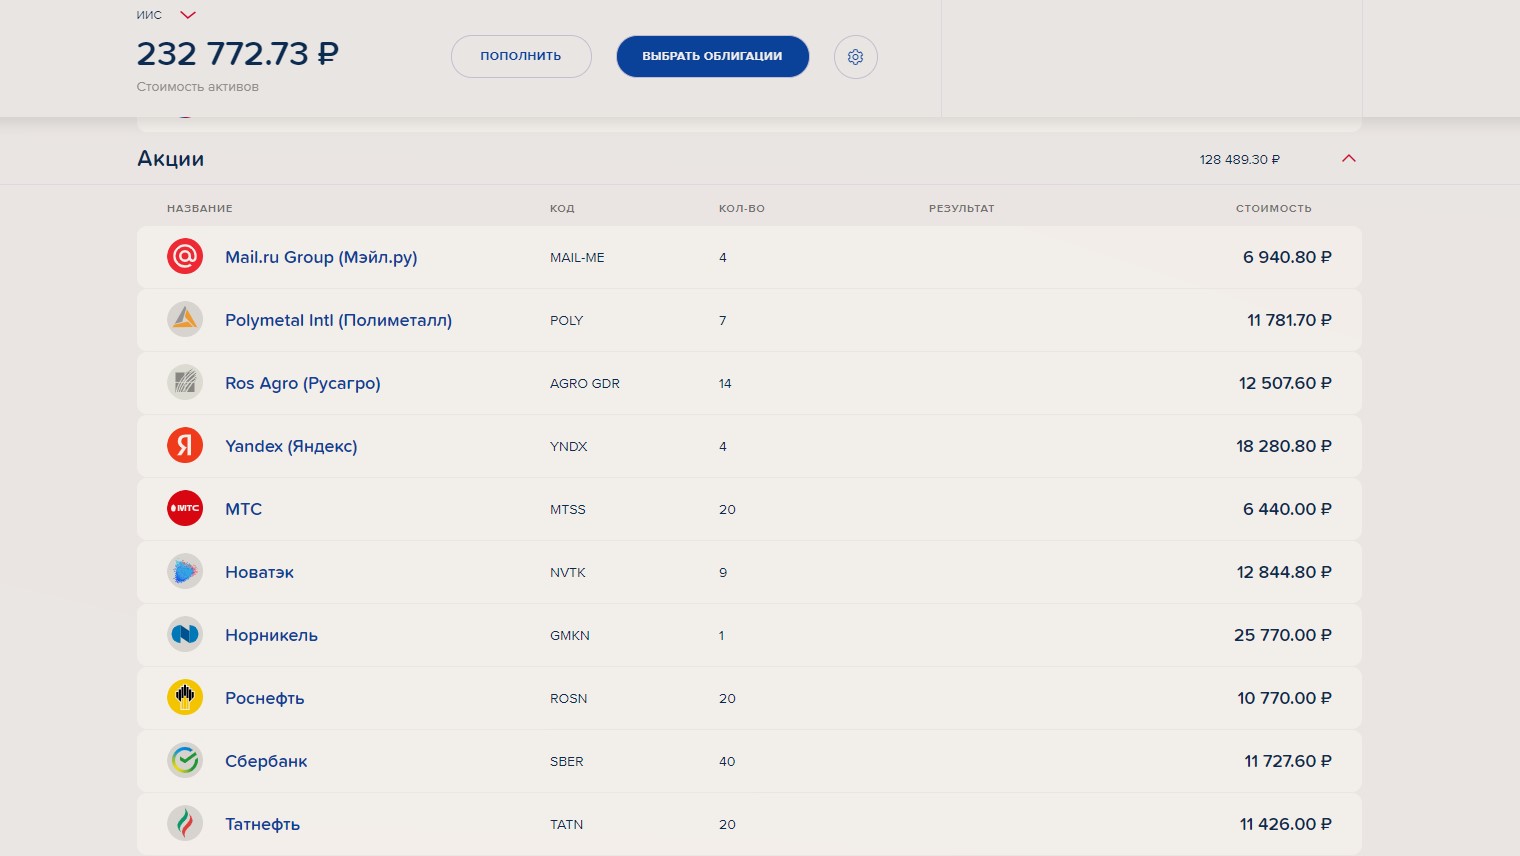The image size is (1520, 856).
Task: Click the Новатэк logo icon
Action: (185, 572)
